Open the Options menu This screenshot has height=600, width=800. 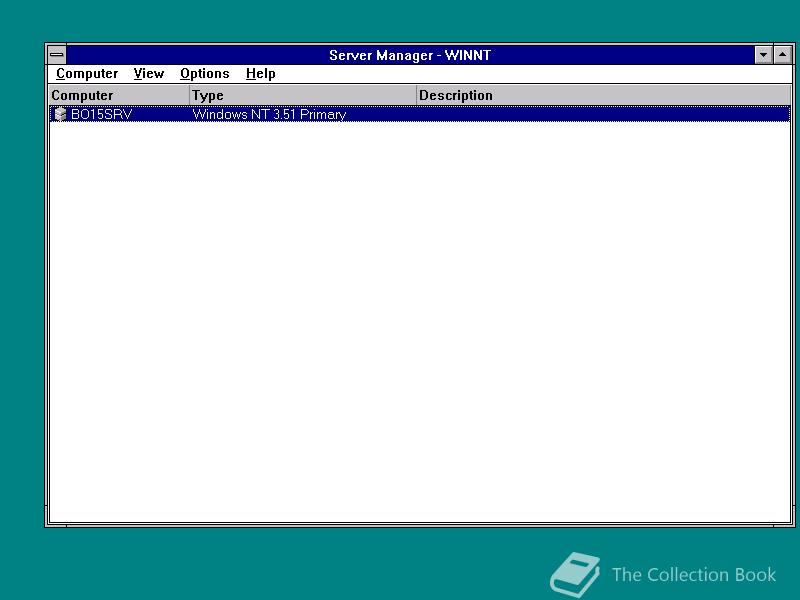tap(205, 73)
